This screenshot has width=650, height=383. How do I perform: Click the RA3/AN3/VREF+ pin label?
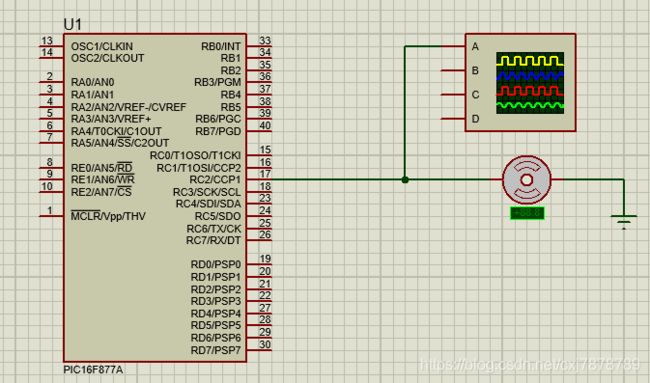coord(111,119)
